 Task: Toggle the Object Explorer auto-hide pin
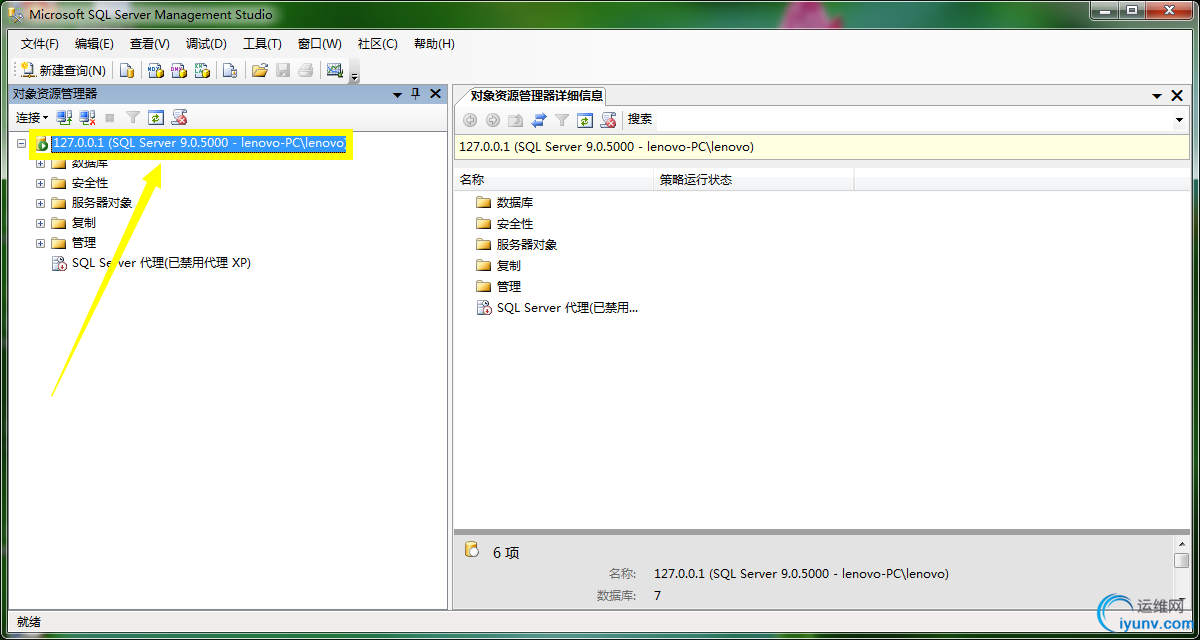pyautogui.click(x=416, y=94)
